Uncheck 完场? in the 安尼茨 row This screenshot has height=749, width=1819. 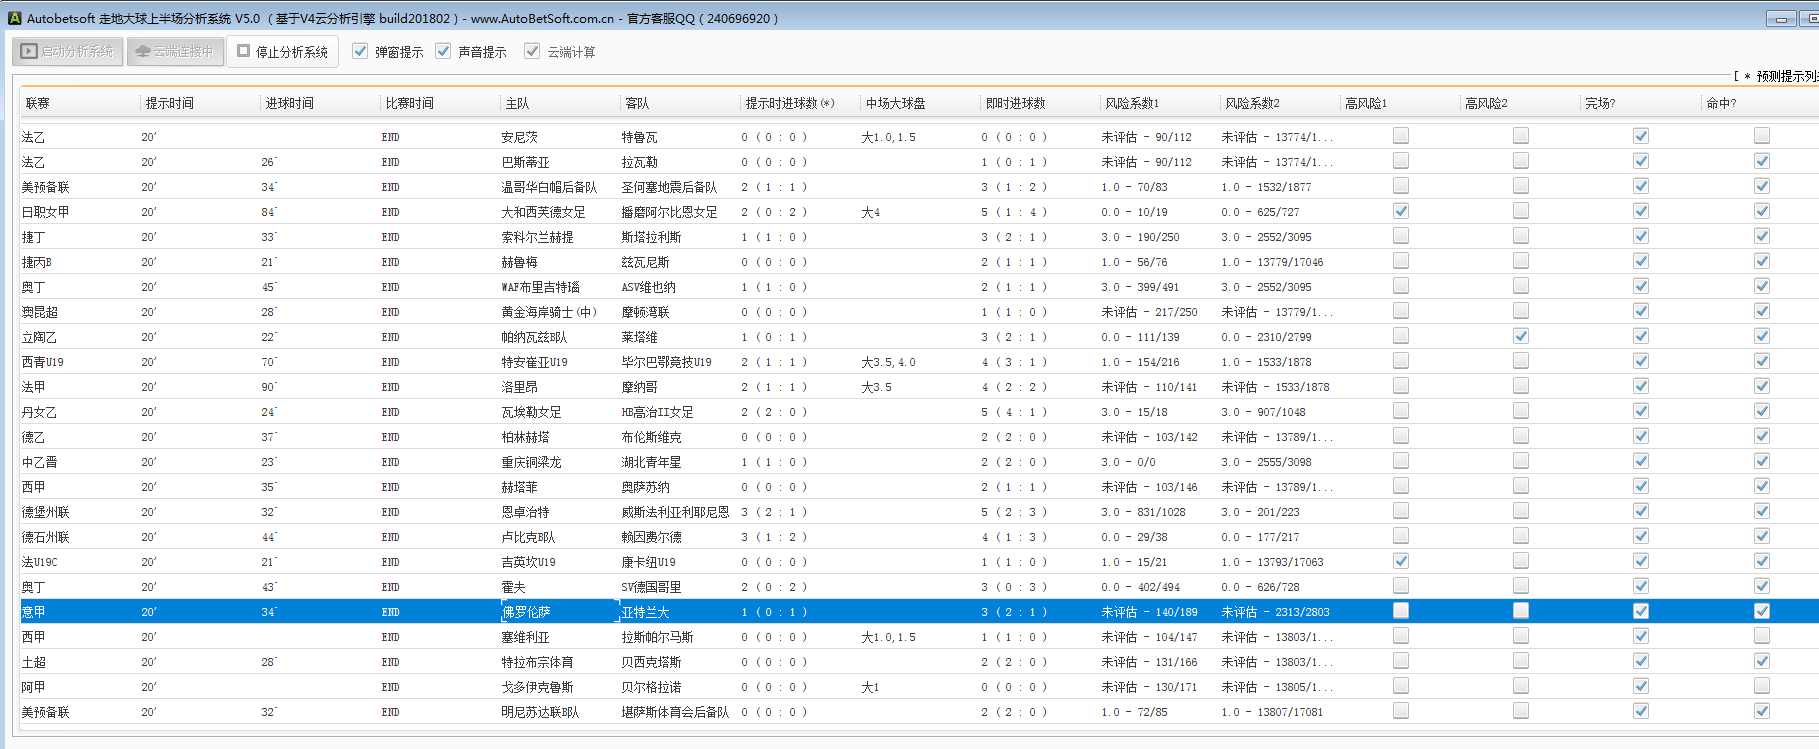[1641, 136]
